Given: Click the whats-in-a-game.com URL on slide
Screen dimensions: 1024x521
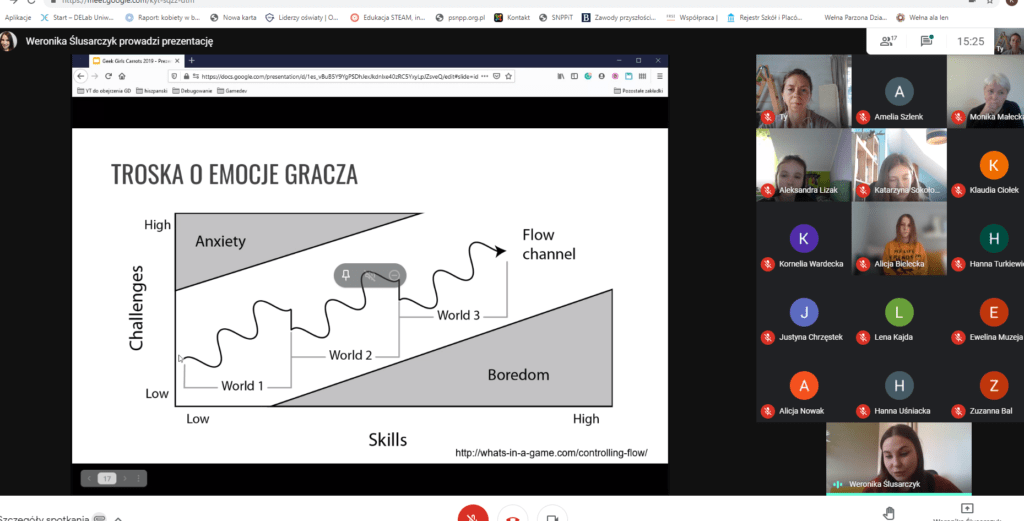Looking at the screenshot, I should pyautogui.click(x=551, y=452).
